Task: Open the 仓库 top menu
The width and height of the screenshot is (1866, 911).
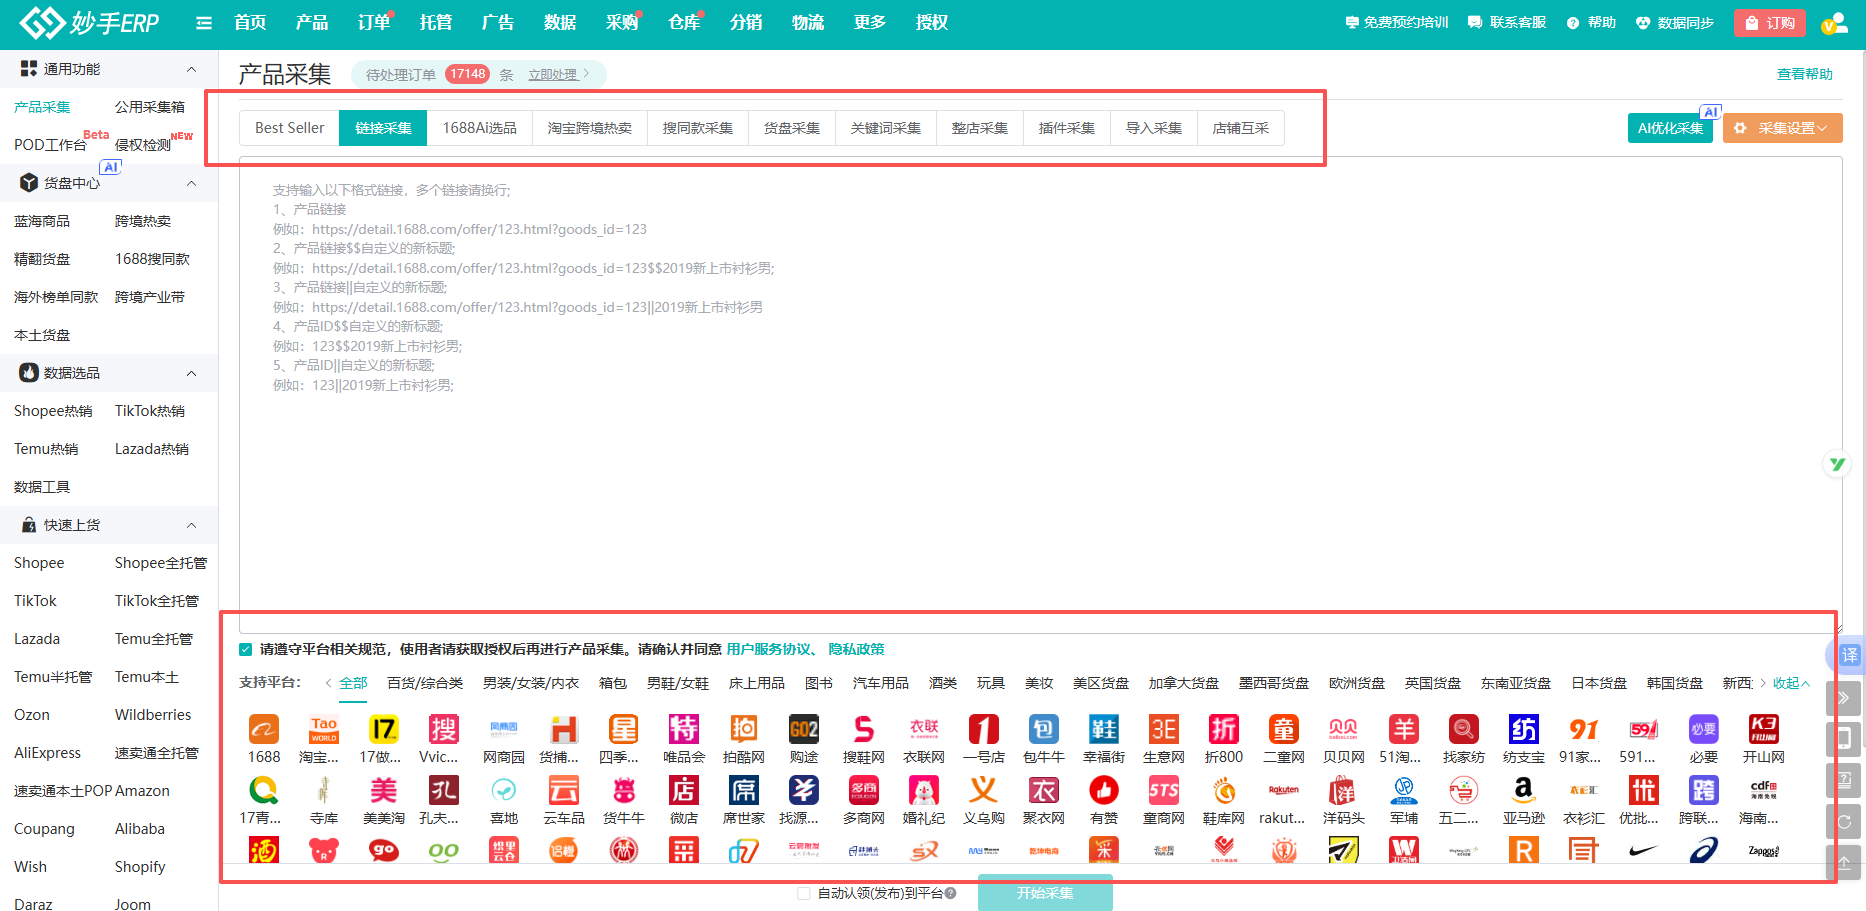Action: 684,22
